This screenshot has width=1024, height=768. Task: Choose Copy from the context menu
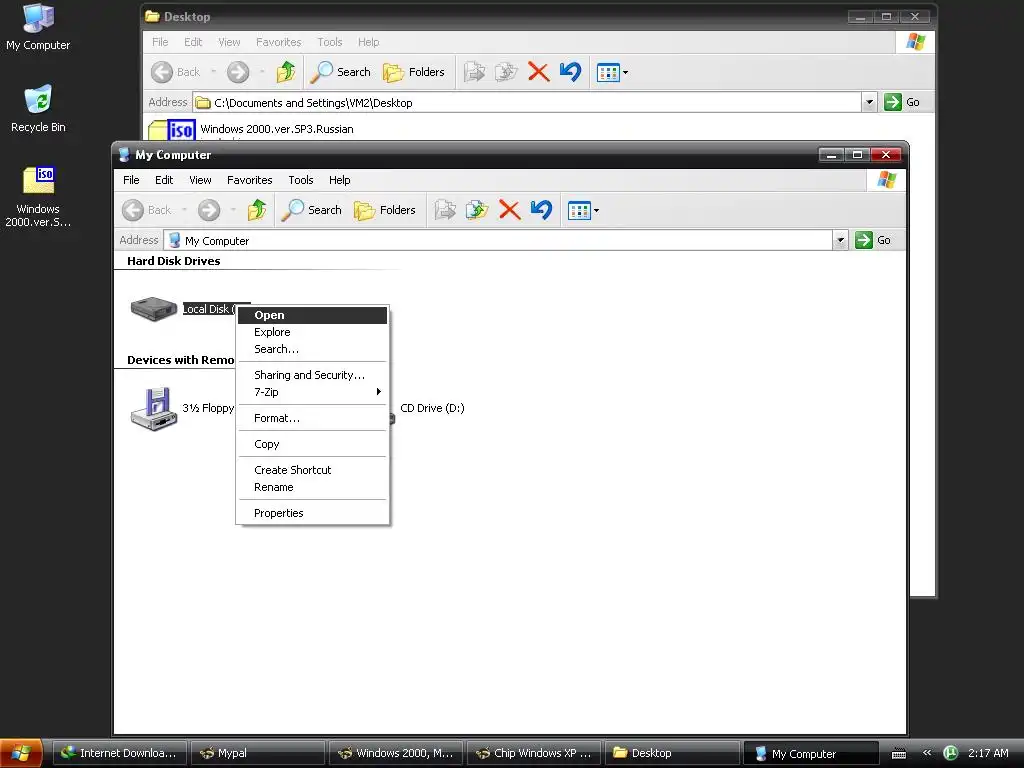[x=312, y=445]
